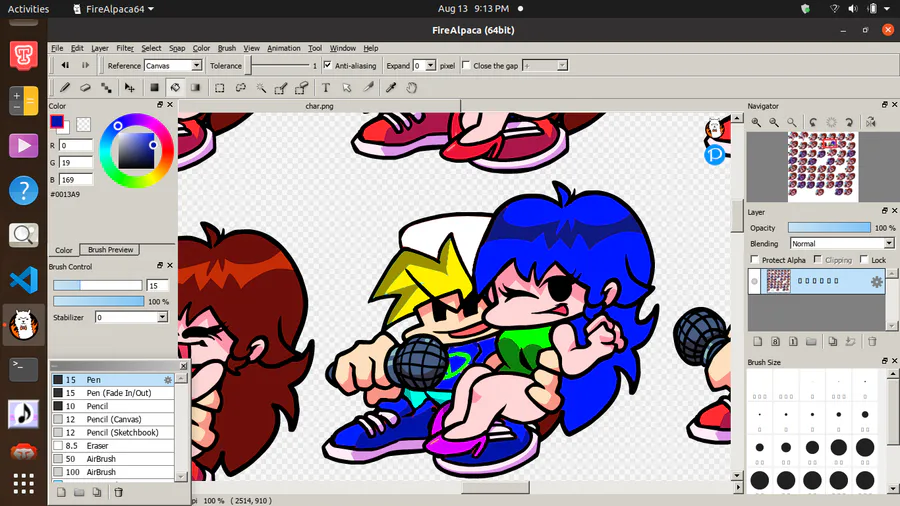
Task: Select the transparent color swatch
Action: coord(84,123)
